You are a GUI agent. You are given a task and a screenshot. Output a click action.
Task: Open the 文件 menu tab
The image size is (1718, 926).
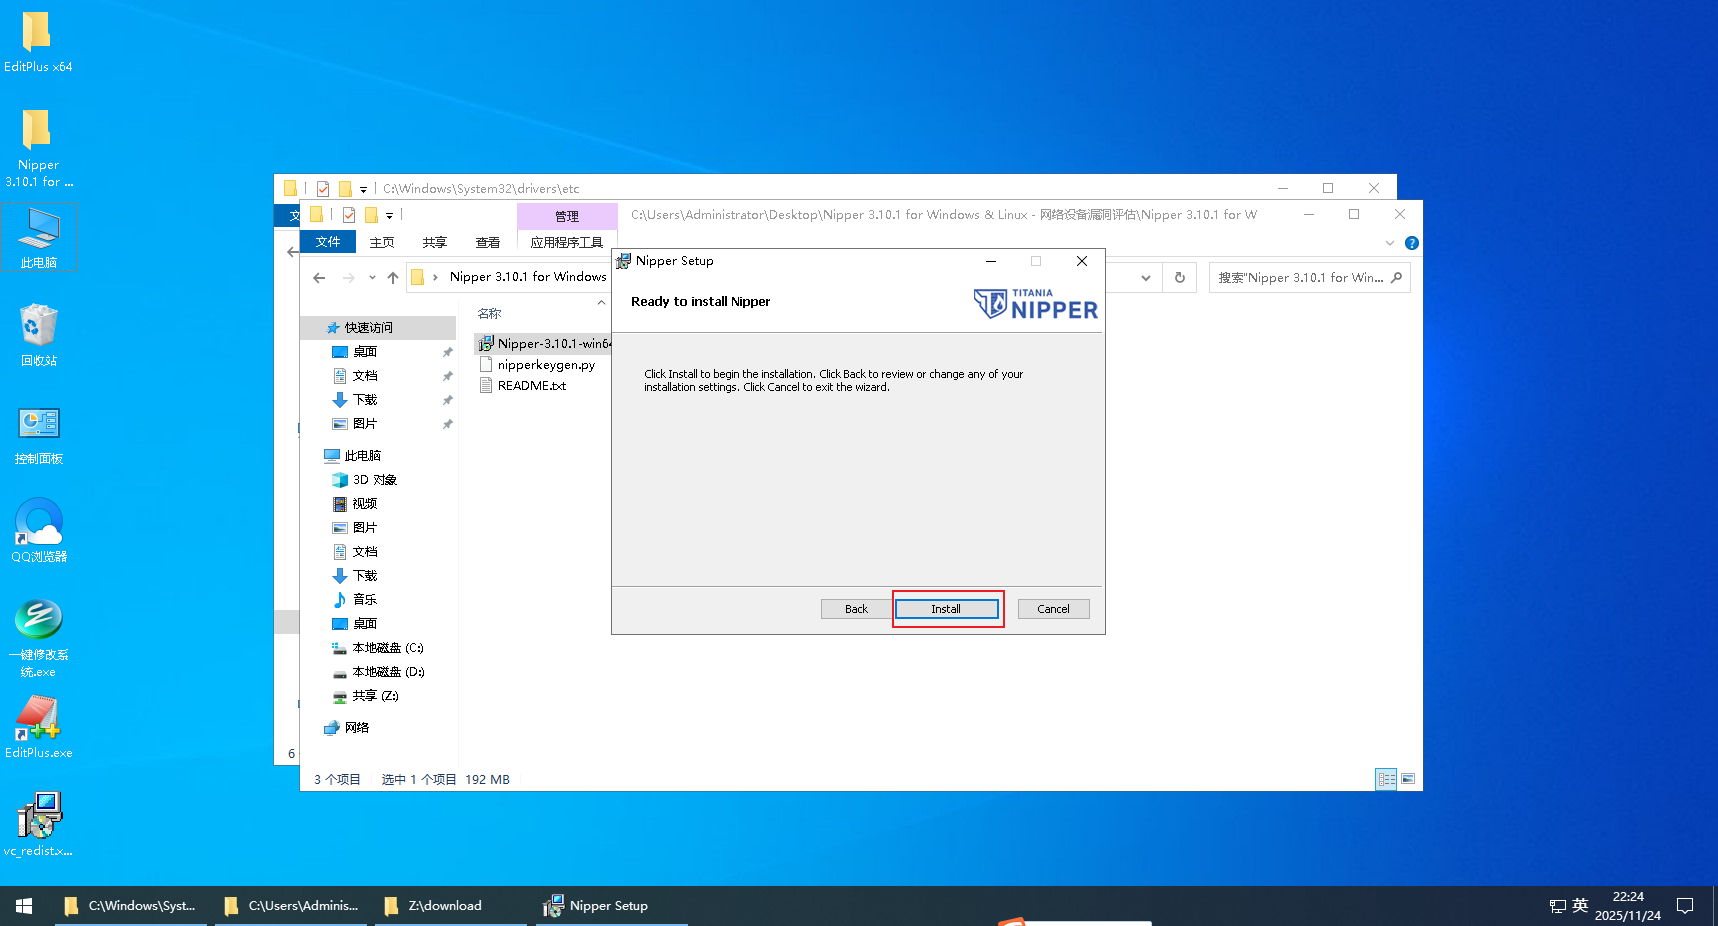328,242
